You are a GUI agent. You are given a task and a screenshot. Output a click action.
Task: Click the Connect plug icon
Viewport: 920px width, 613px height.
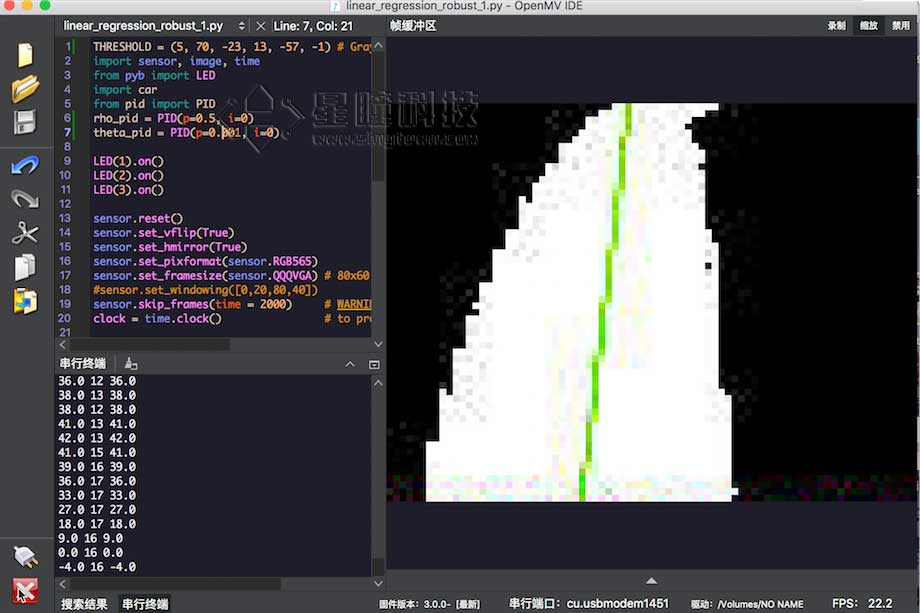[25, 556]
